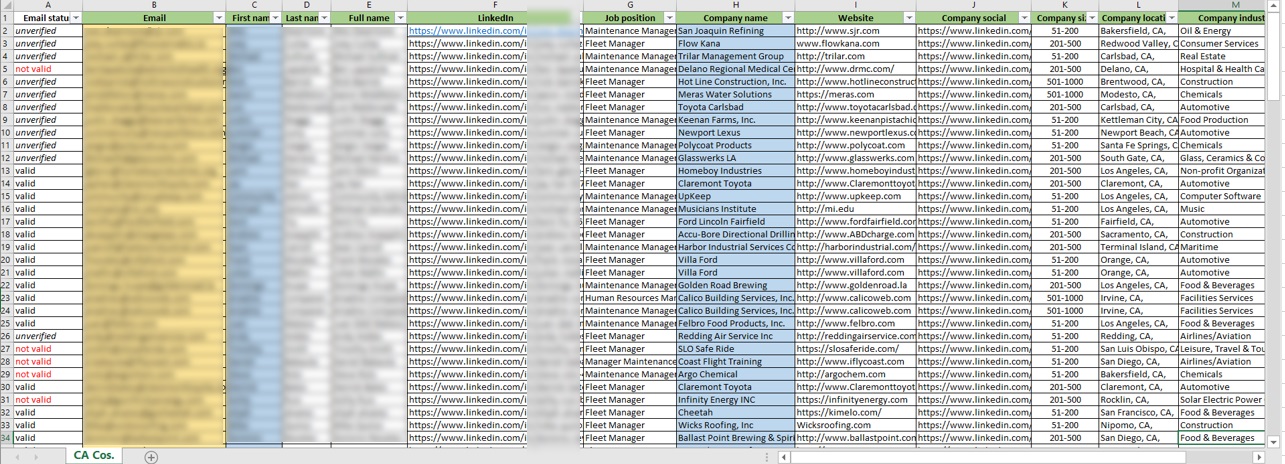
Task: Open the Last name filter dropdown
Action: coord(325,18)
